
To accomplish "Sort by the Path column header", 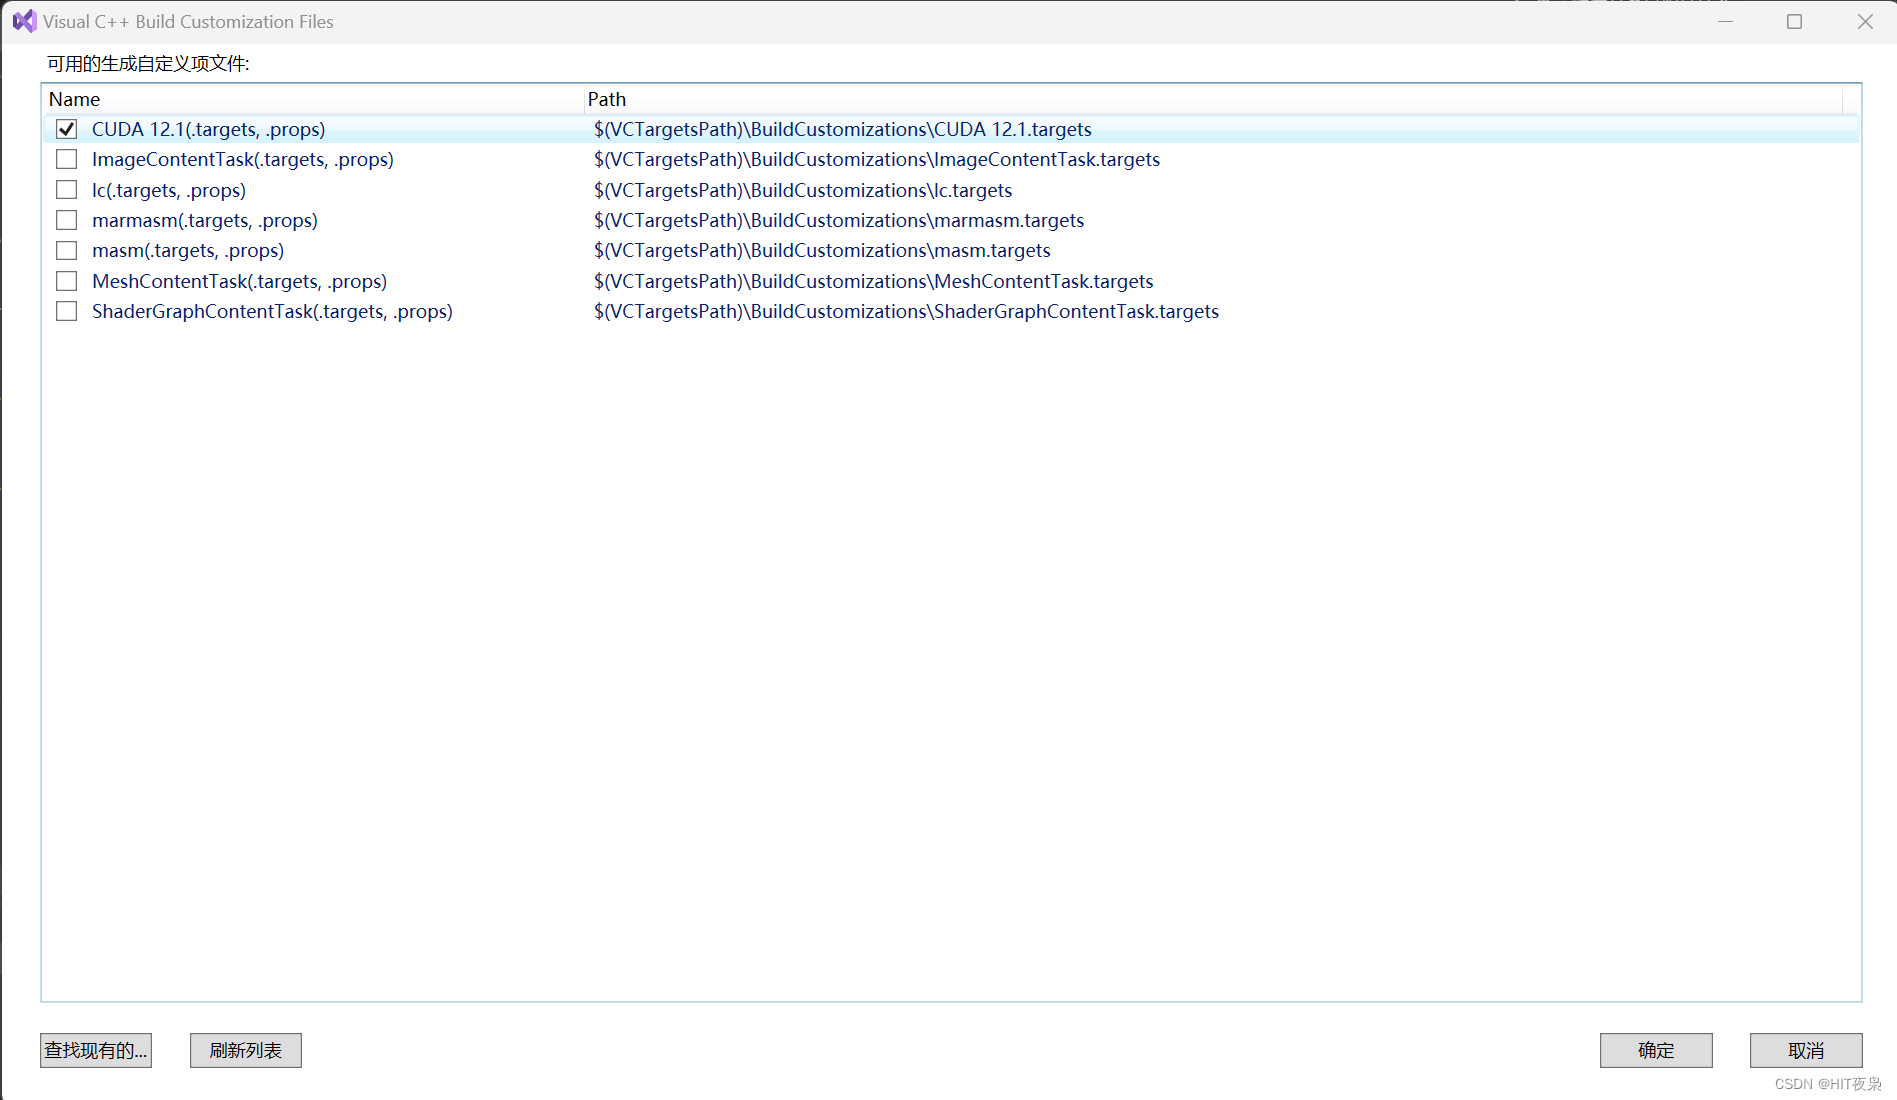I will pyautogui.click(x=1213, y=99).
